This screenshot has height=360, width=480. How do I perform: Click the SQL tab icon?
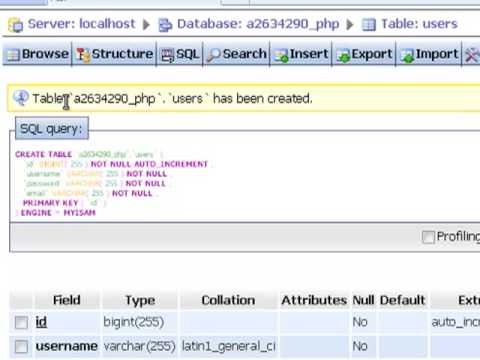click(x=167, y=55)
